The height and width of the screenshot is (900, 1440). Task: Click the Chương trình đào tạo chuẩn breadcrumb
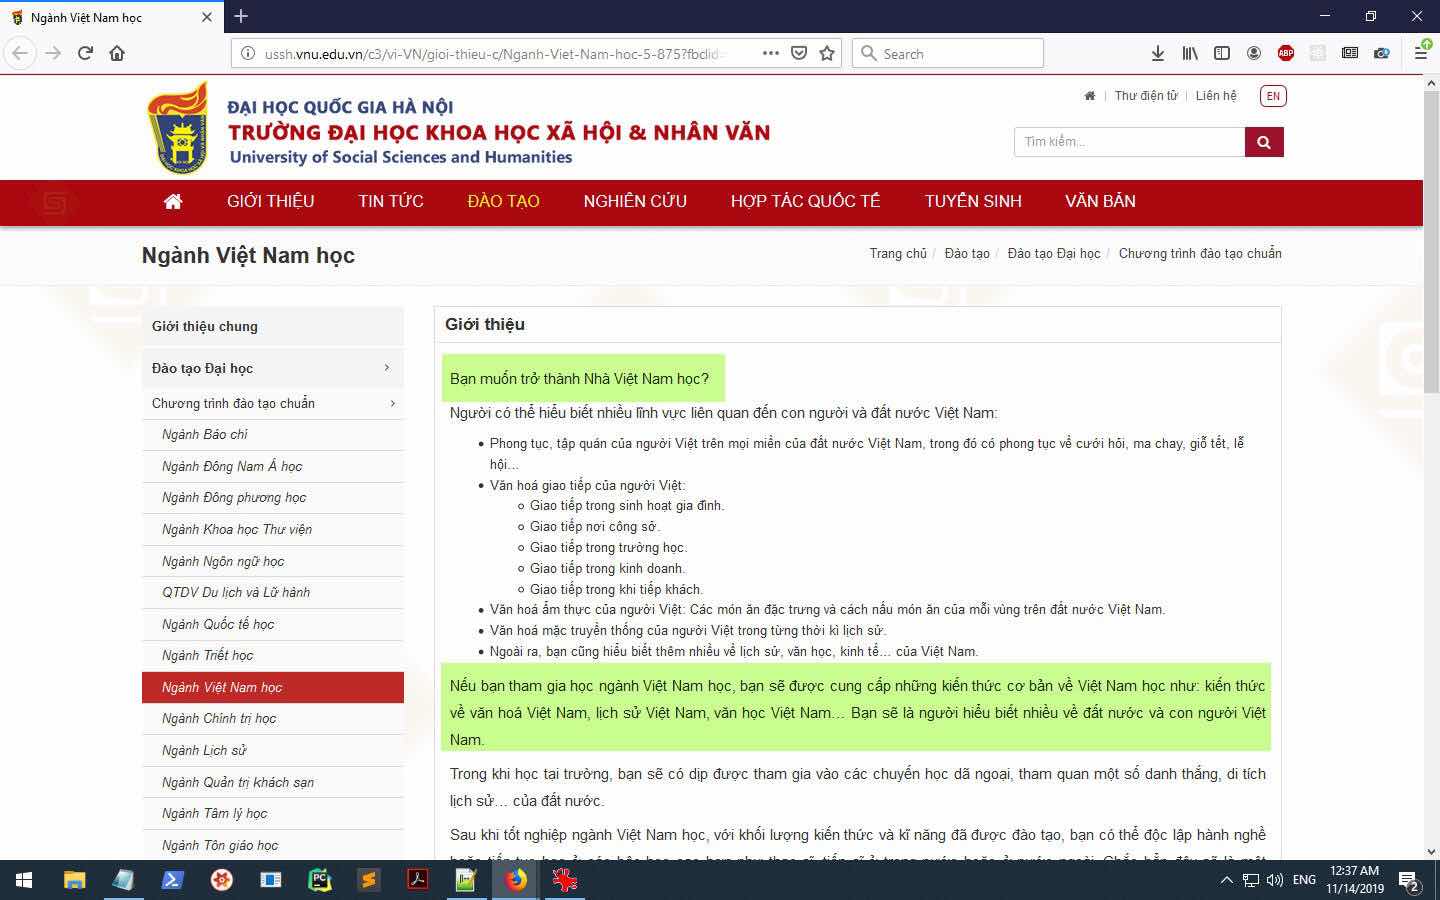(1200, 254)
